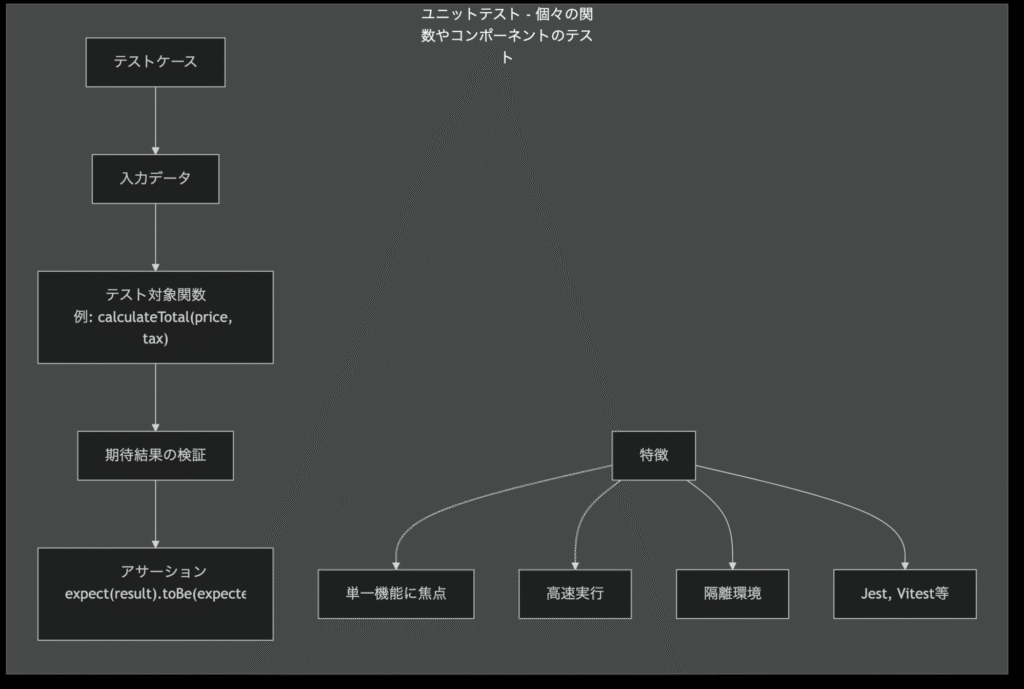Select the 特徴 node
This screenshot has height=689, width=1024.
(x=654, y=455)
